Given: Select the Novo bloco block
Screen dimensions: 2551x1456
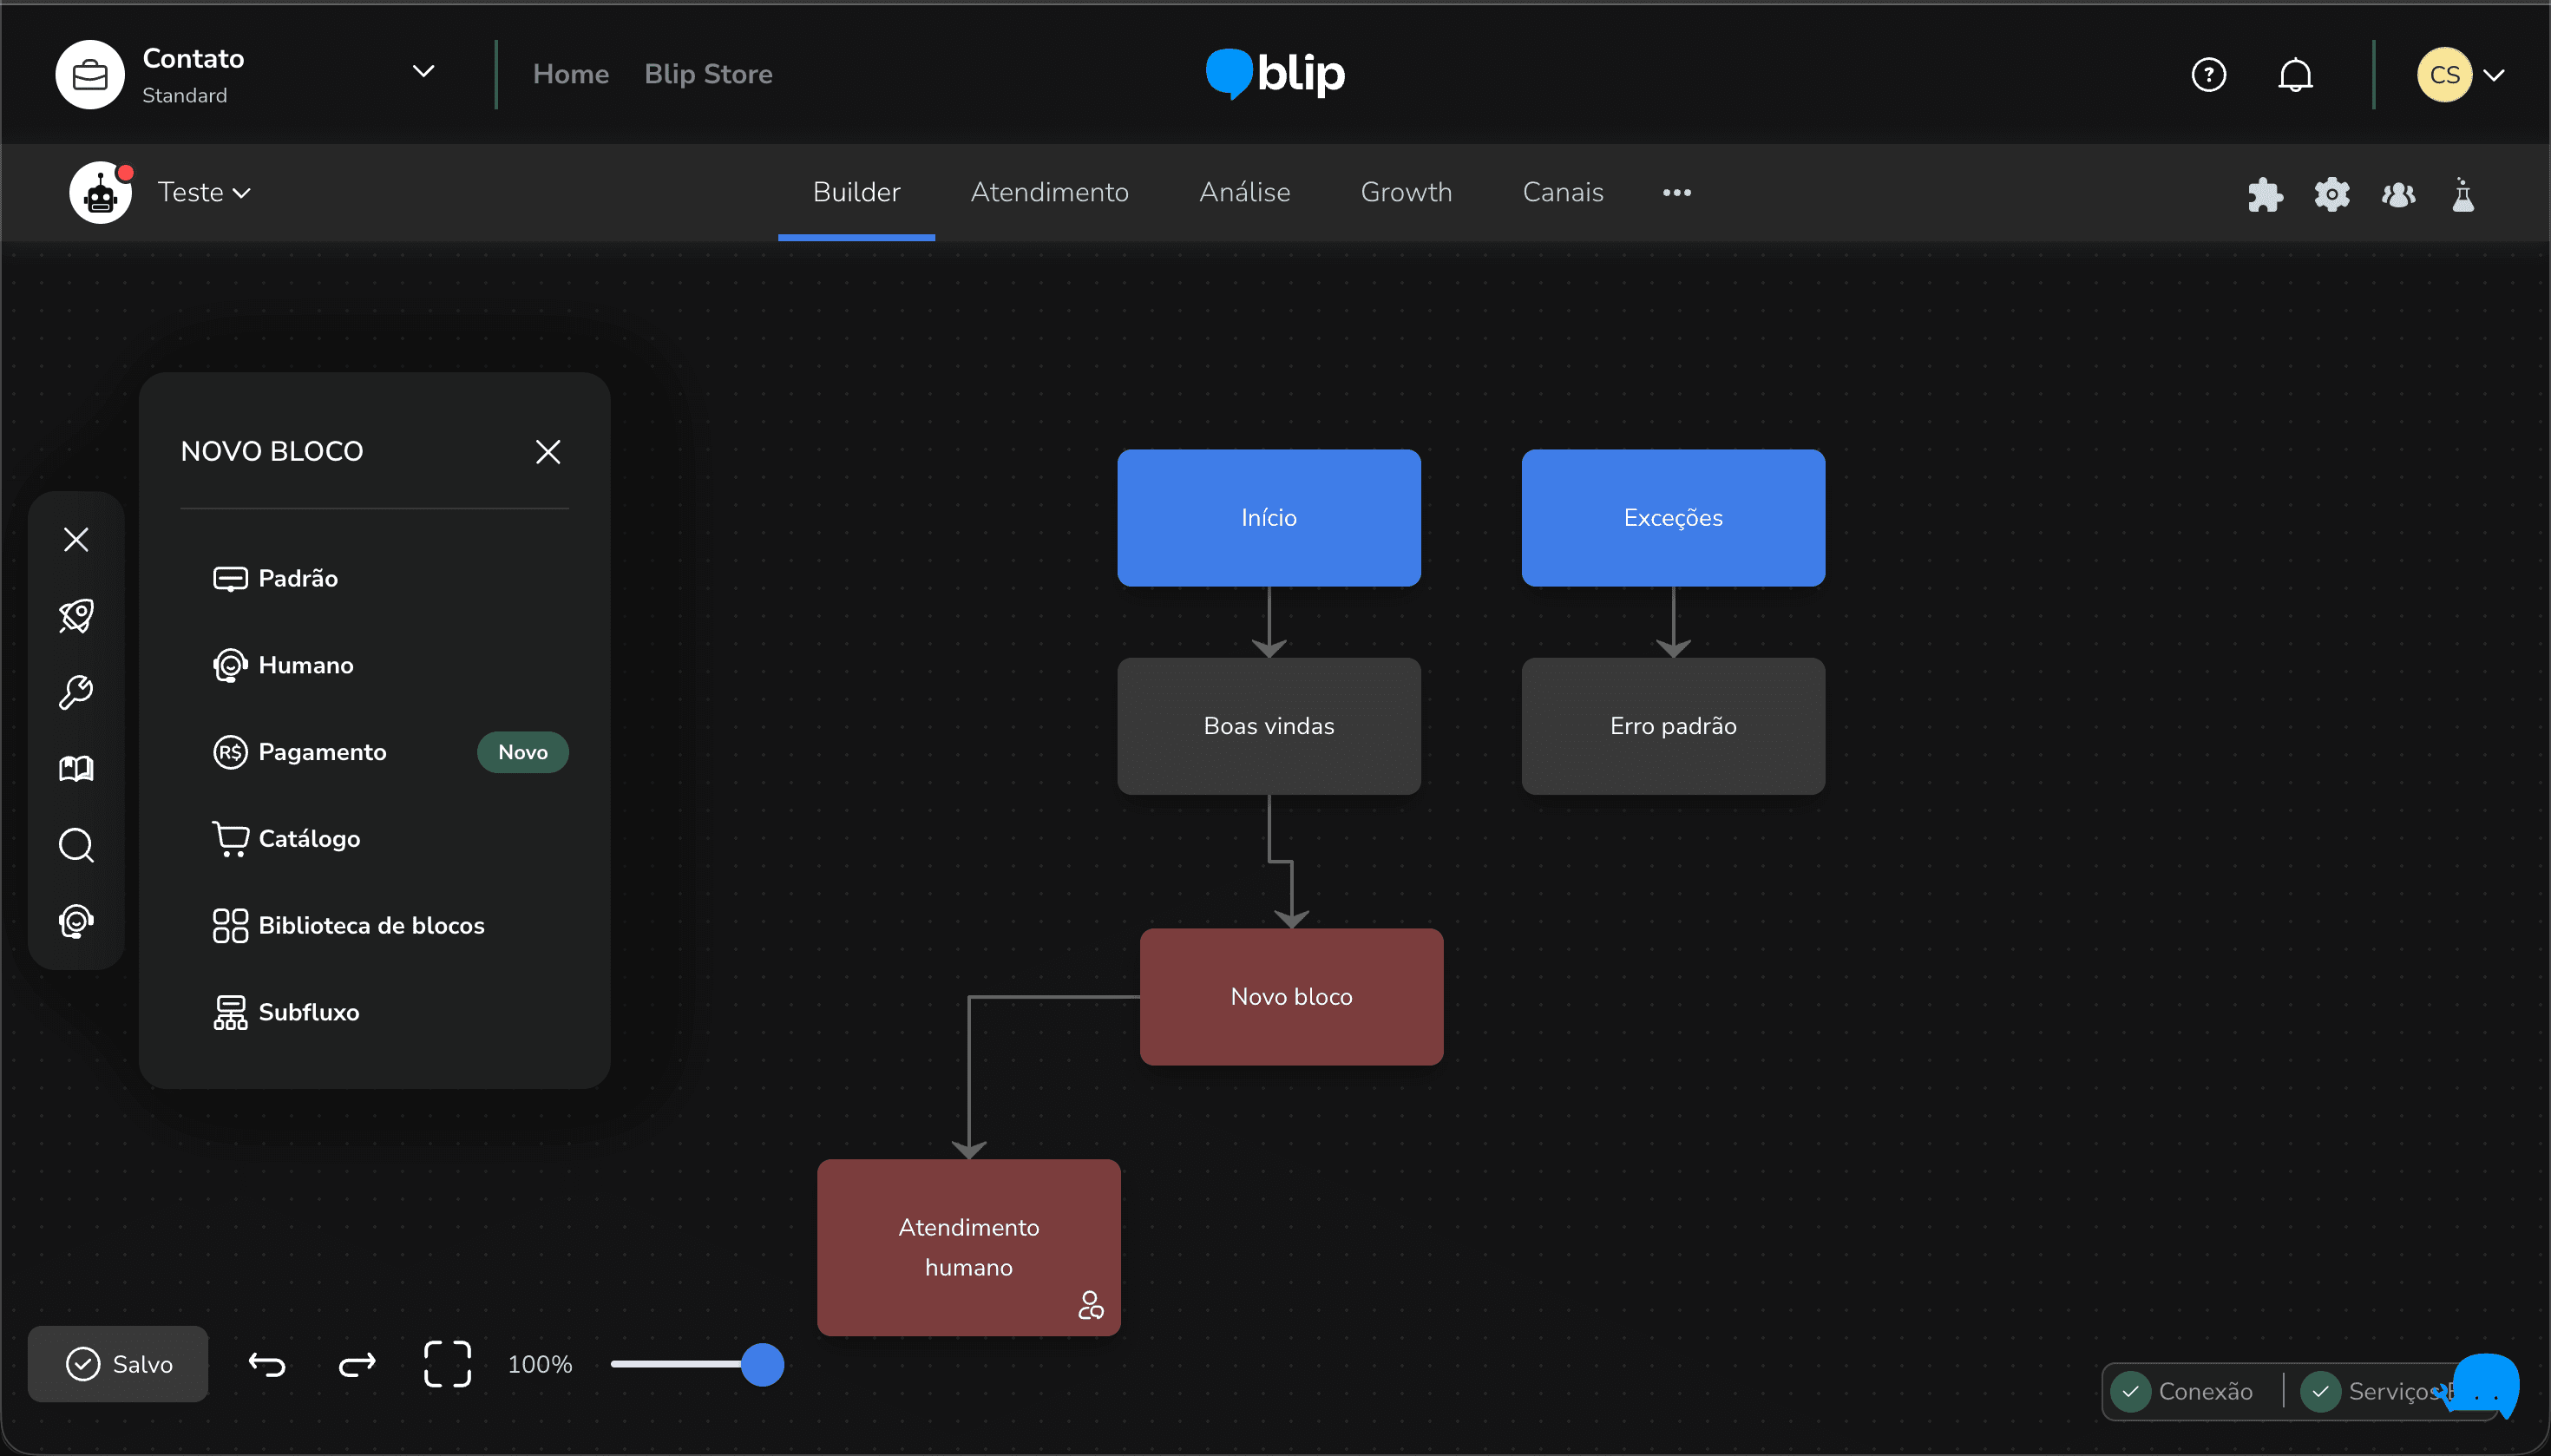Looking at the screenshot, I should click(x=1291, y=997).
